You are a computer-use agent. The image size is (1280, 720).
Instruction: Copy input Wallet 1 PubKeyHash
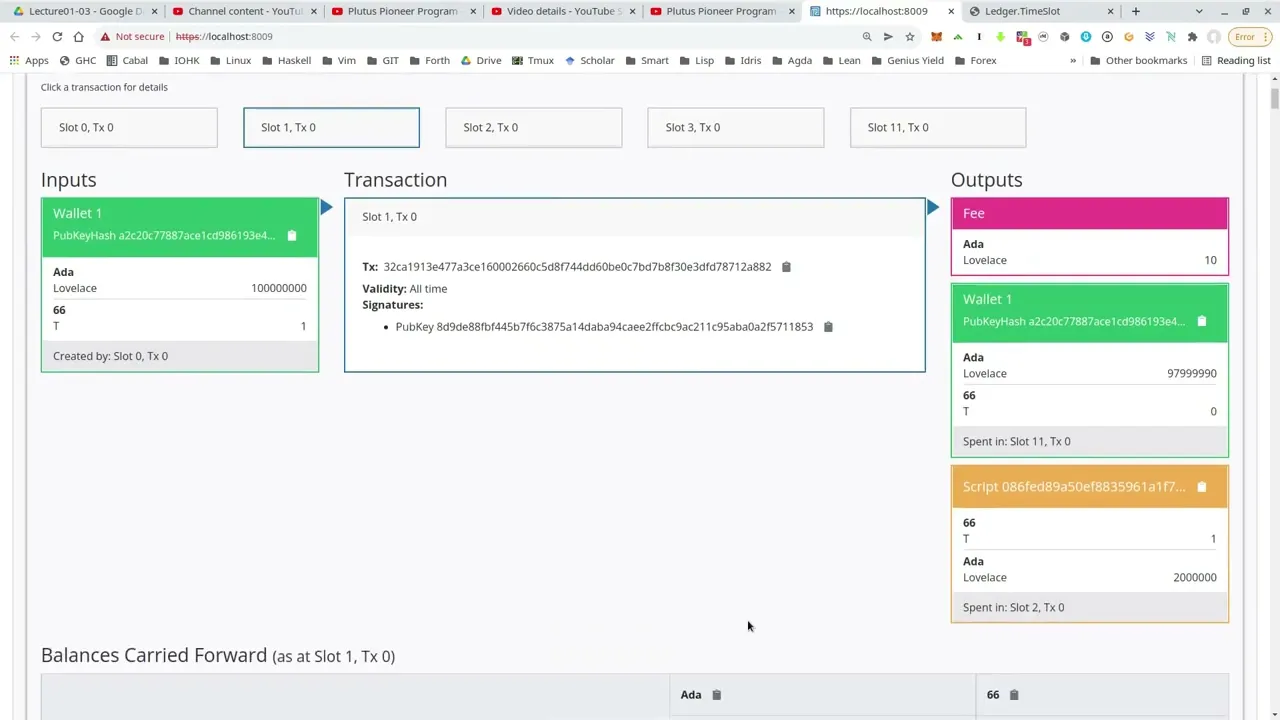292,236
